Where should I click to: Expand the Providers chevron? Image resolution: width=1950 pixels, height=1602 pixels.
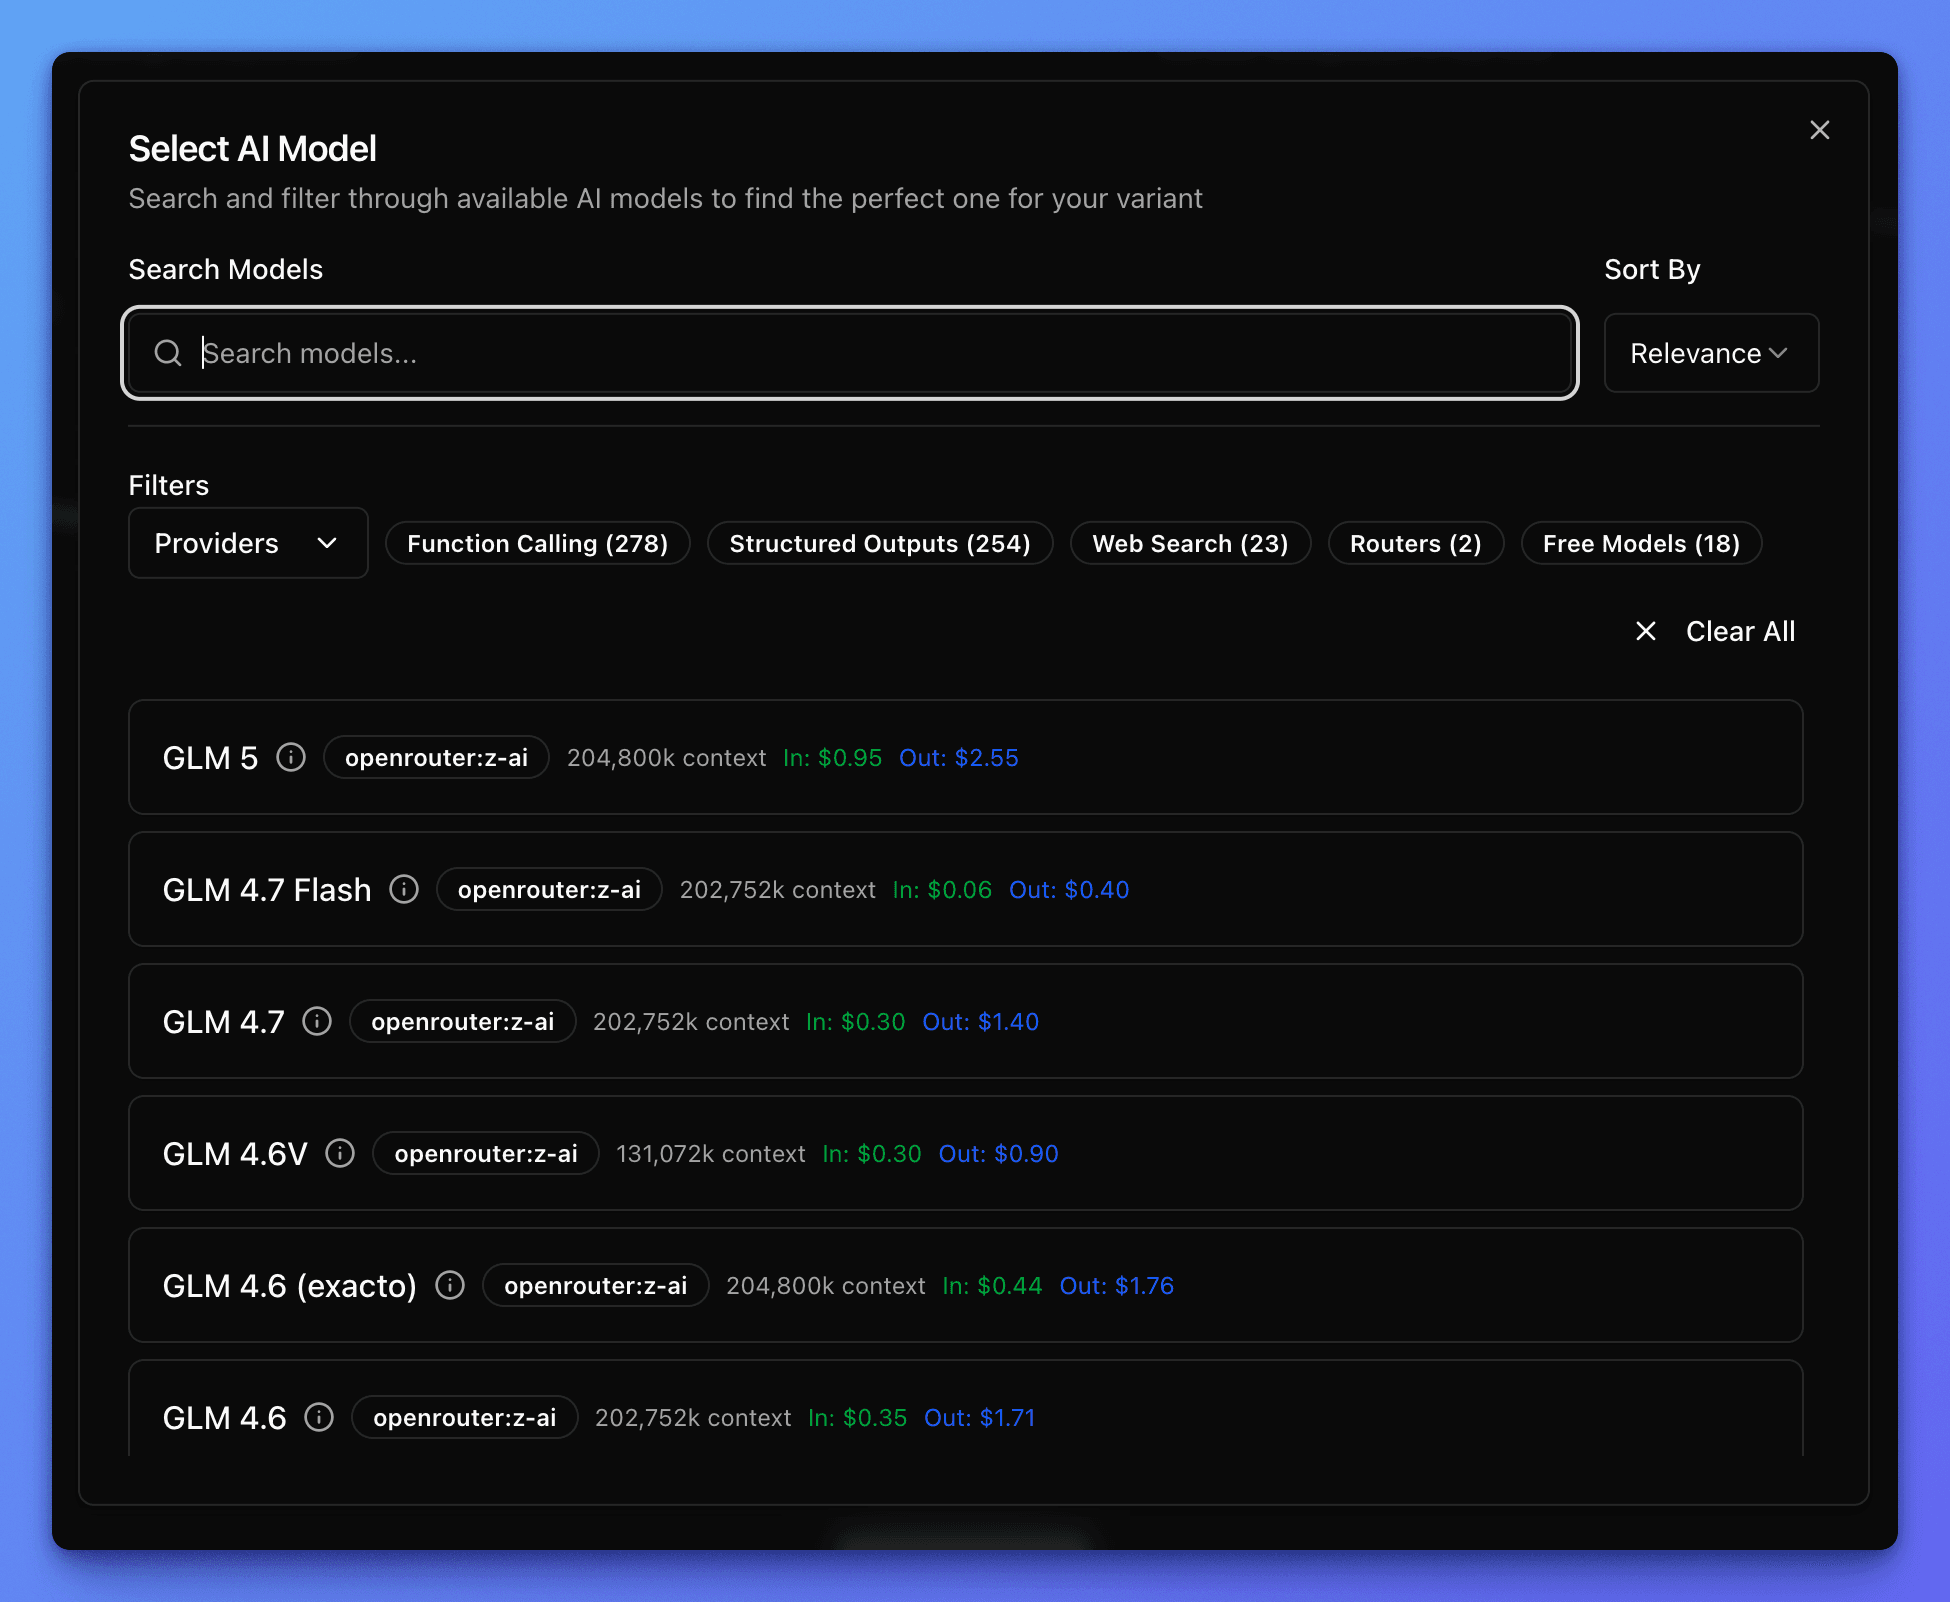[327, 543]
